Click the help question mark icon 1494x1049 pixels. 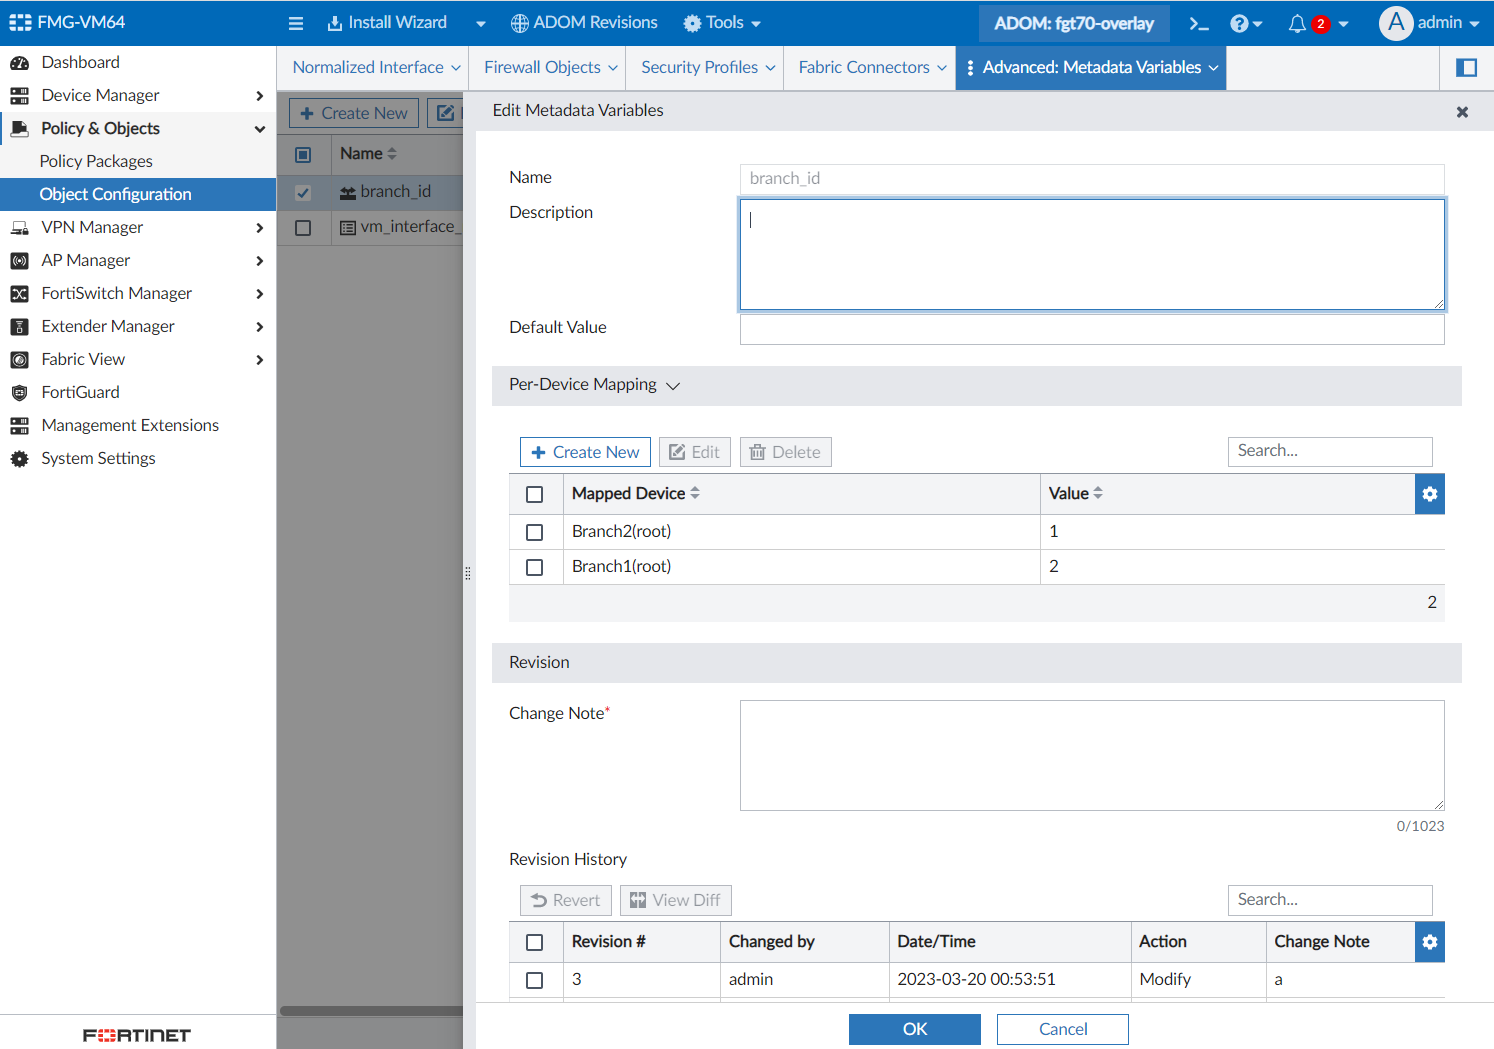[1240, 24]
